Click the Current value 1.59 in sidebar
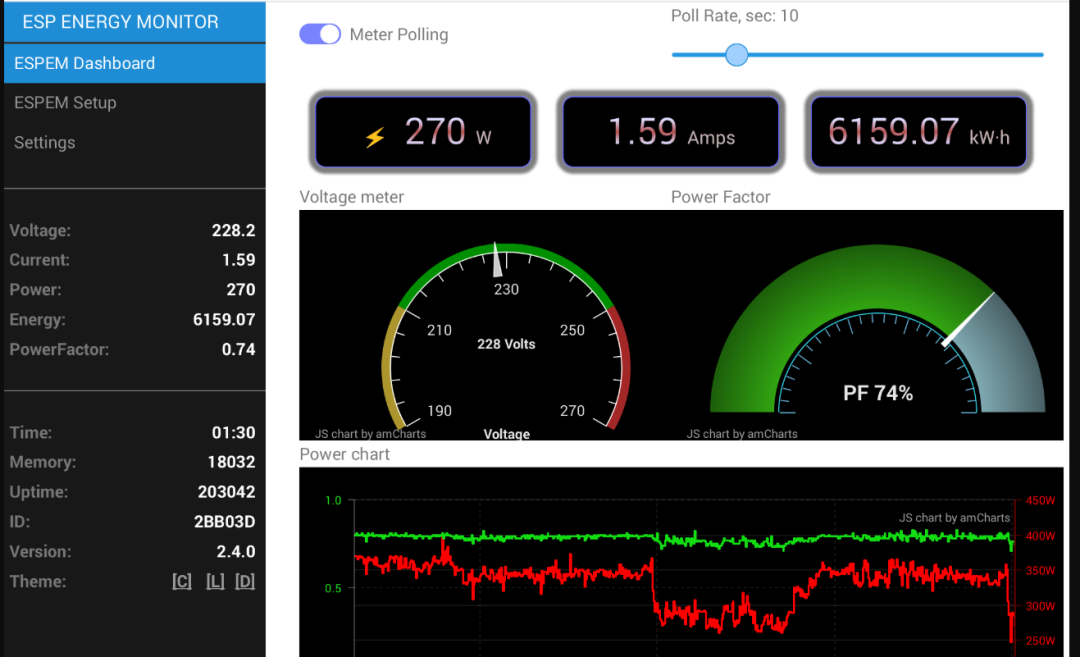Screen dimensions: 1080x657 pos(238,260)
